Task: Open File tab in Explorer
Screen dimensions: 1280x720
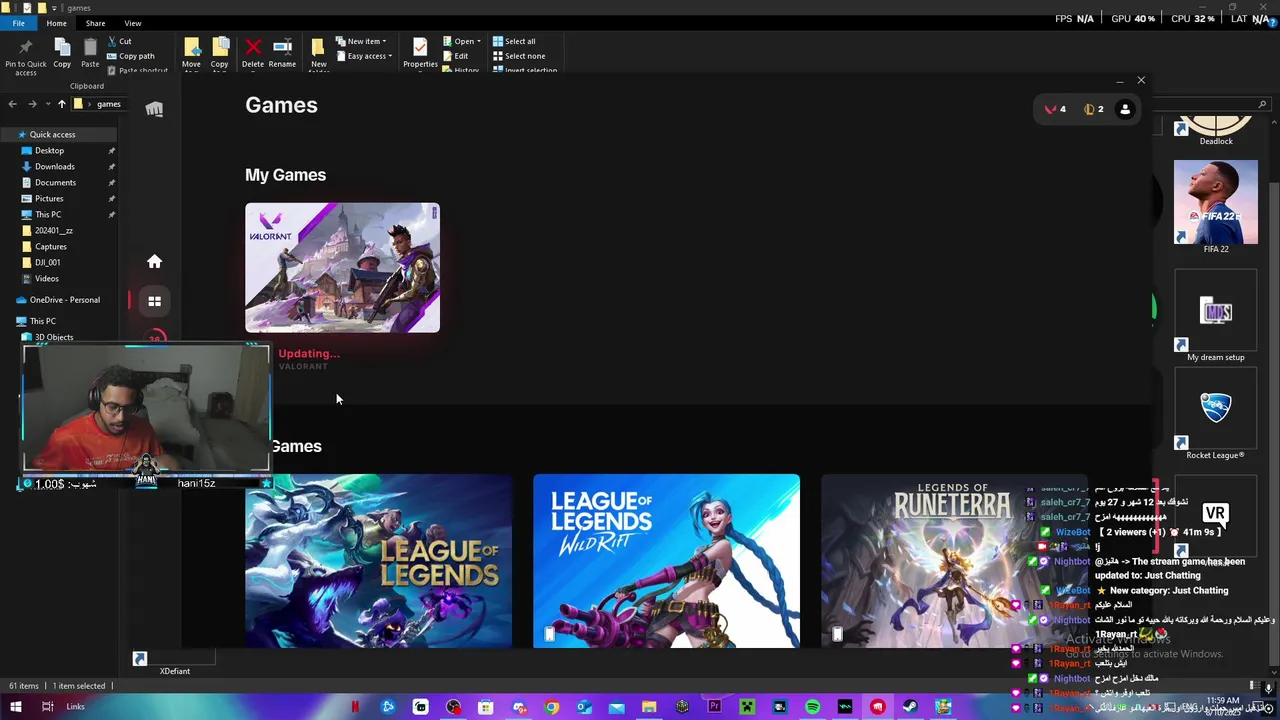Action: click(18, 23)
